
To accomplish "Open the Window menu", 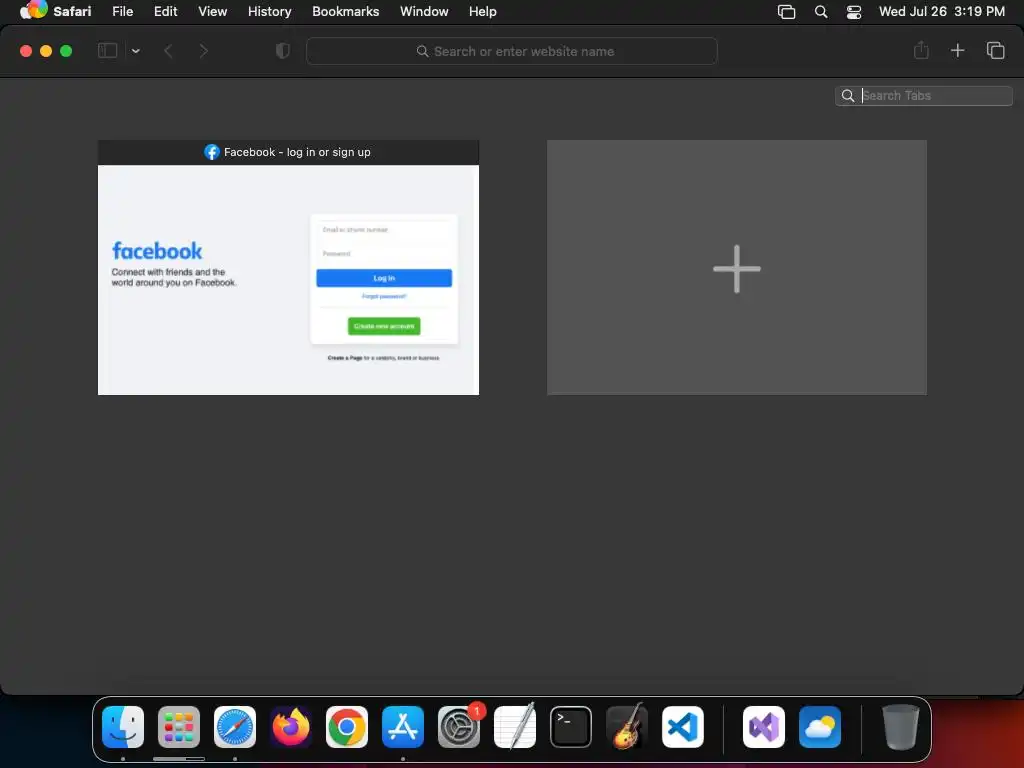I will 424,11.
